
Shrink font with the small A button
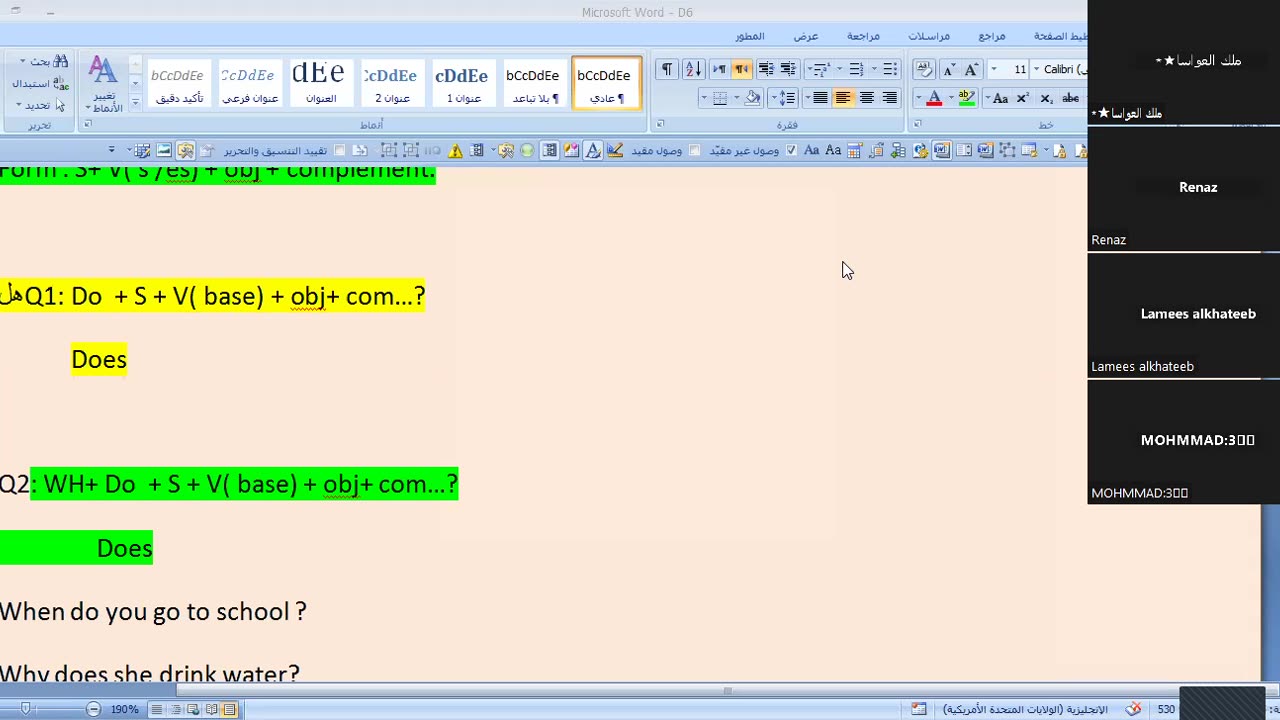[948, 69]
